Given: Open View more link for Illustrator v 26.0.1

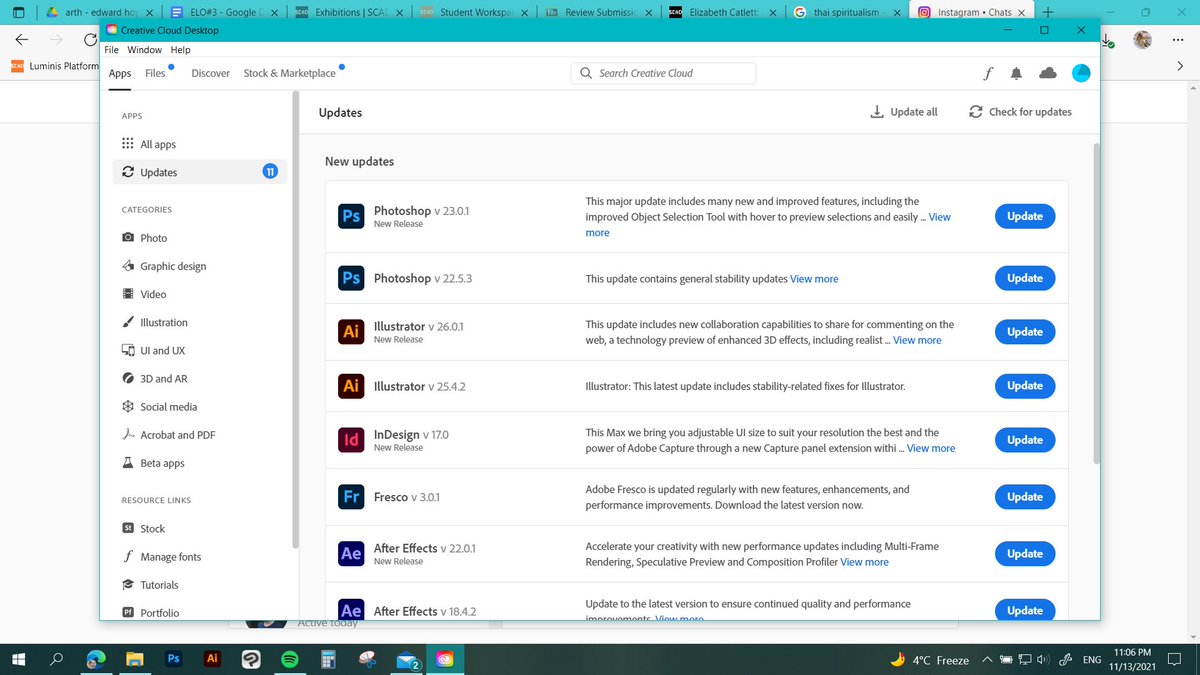Looking at the screenshot, I should (917, 340).
